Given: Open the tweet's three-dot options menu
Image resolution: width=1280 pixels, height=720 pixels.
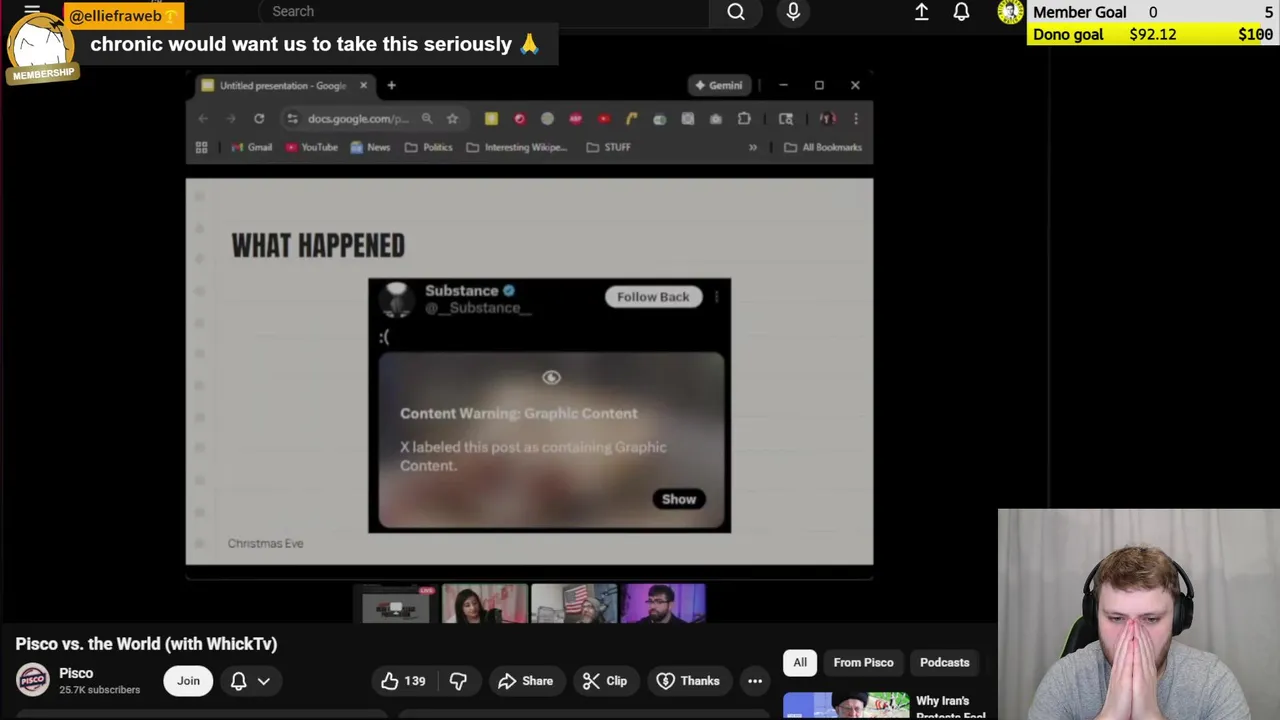Looking at the screenshot, I should 717,297.
